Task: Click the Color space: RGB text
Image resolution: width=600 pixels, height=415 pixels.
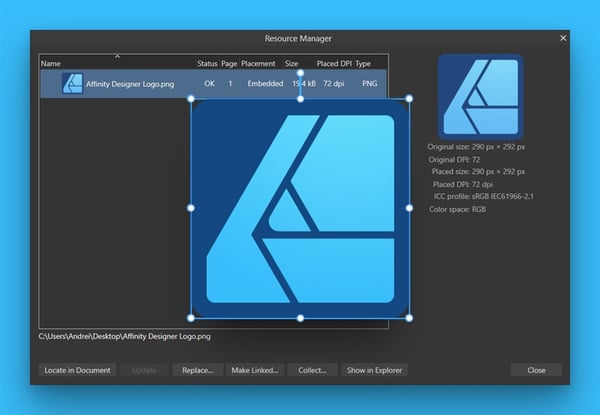Action: click(457, 209)
